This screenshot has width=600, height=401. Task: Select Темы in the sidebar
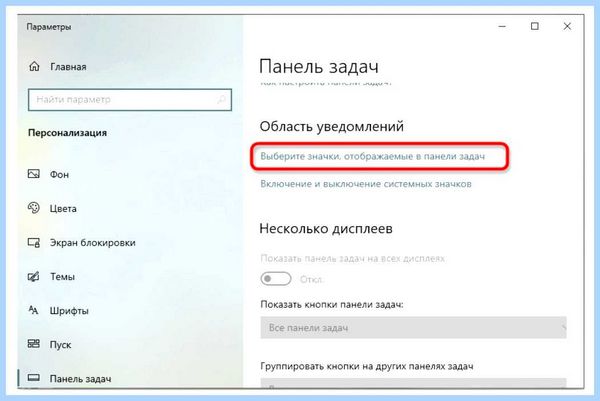tap(62, 277)
